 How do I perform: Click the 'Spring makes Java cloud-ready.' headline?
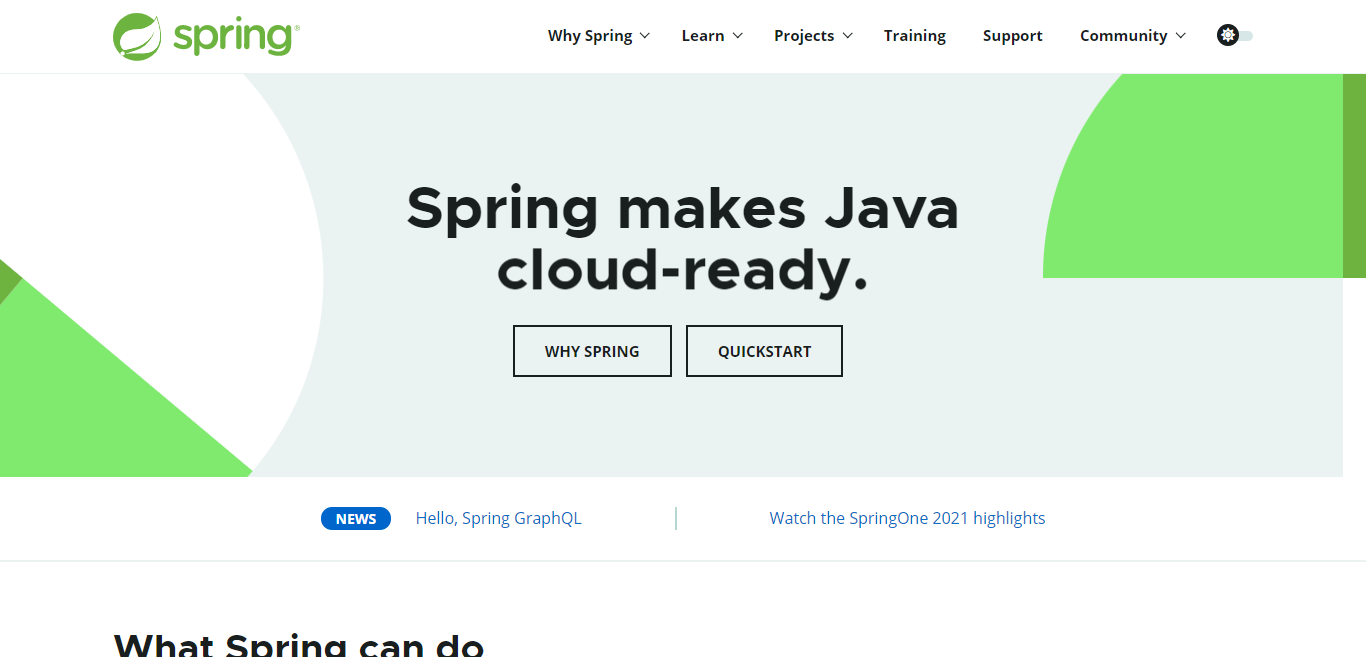click(x=683, y=240)
